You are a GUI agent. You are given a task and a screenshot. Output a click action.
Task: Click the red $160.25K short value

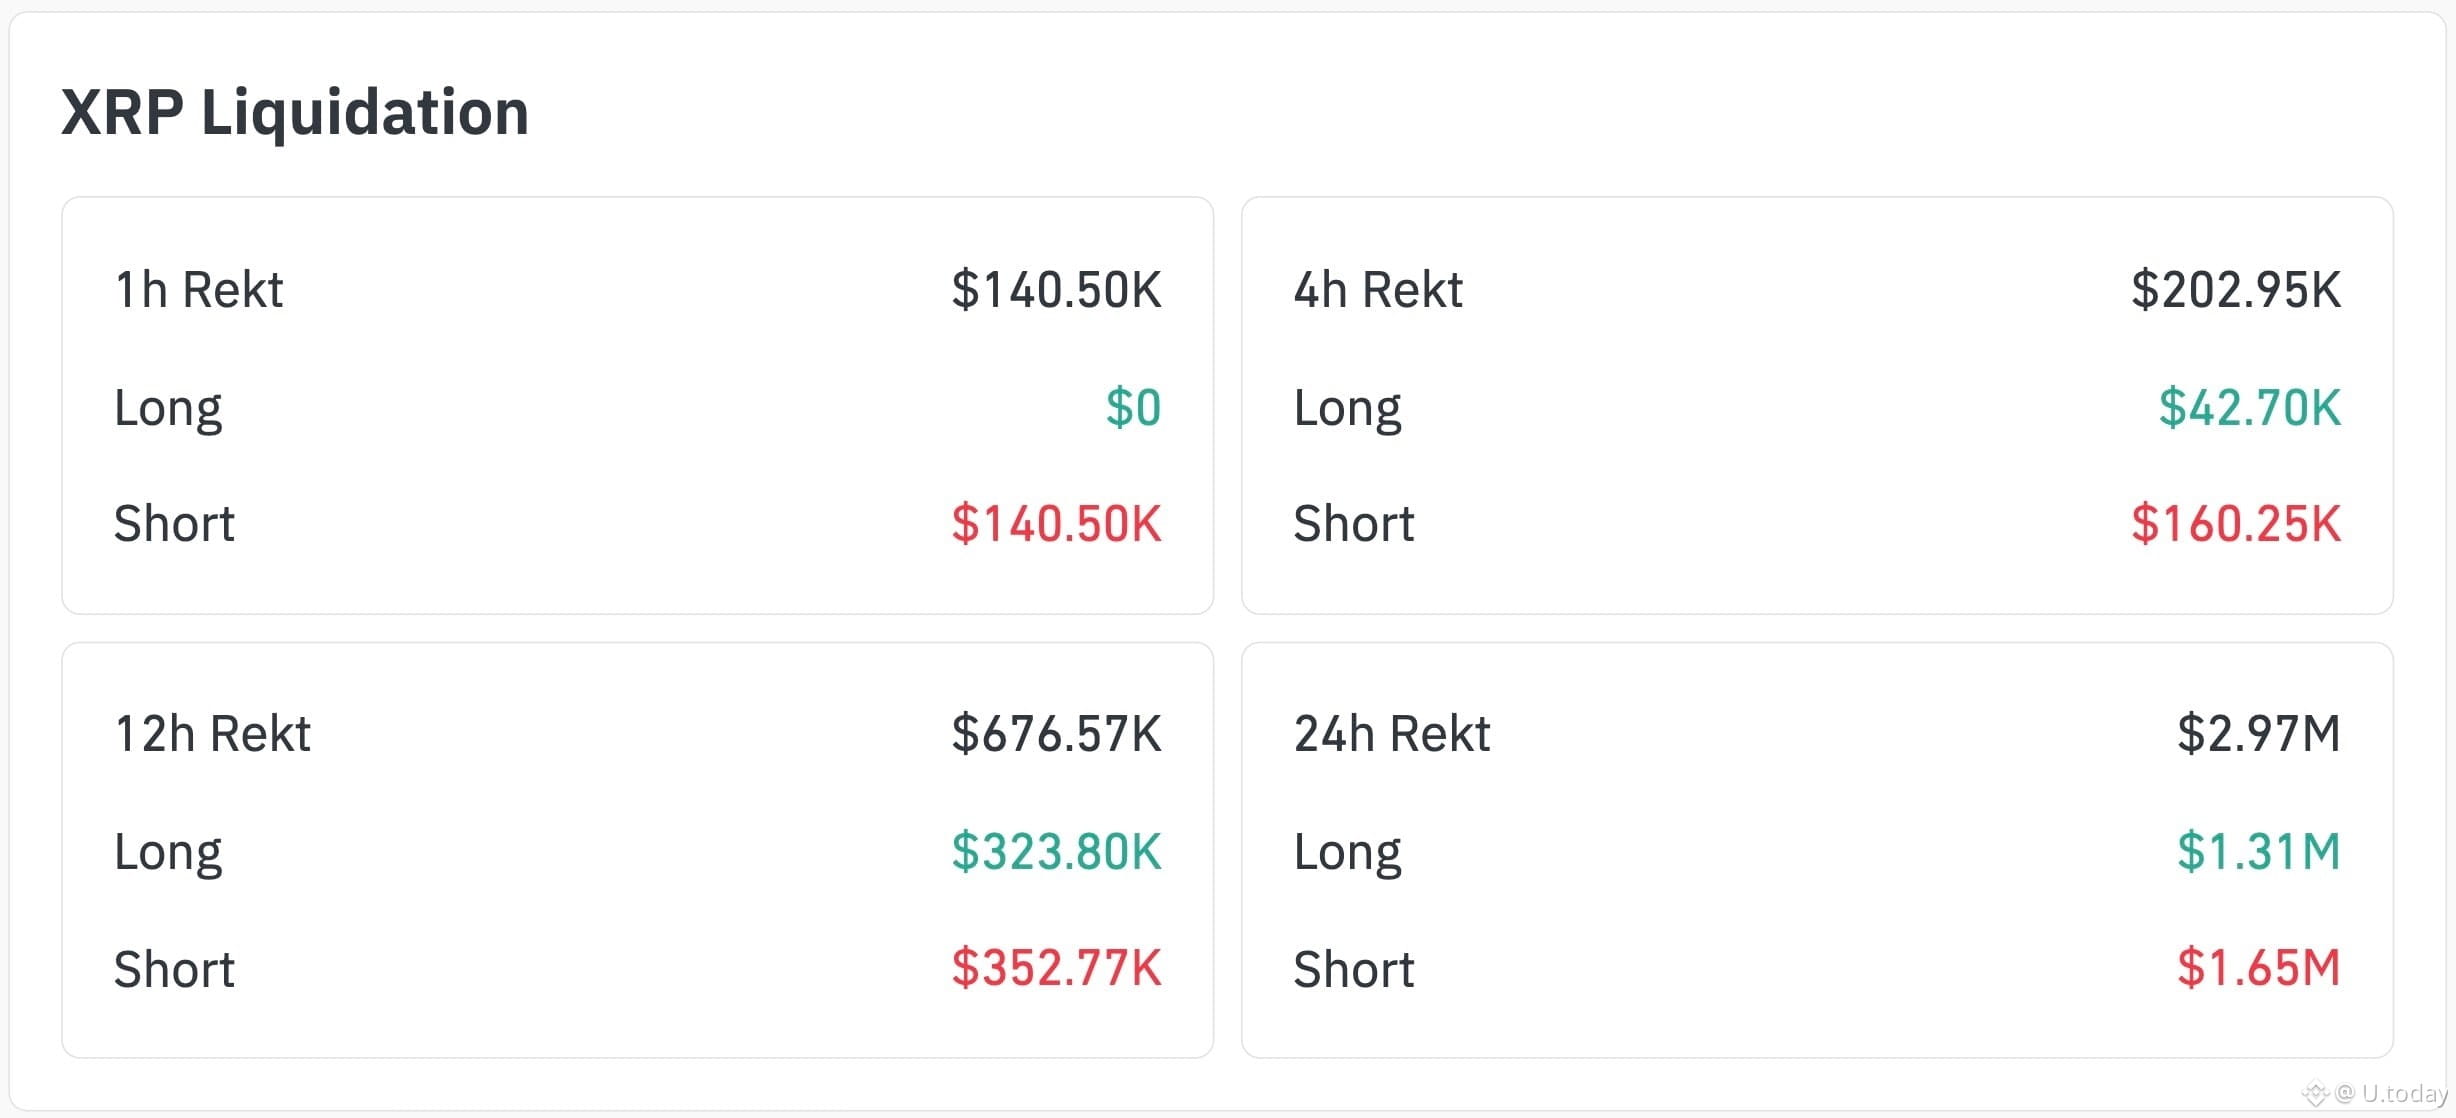point(2235,524)
